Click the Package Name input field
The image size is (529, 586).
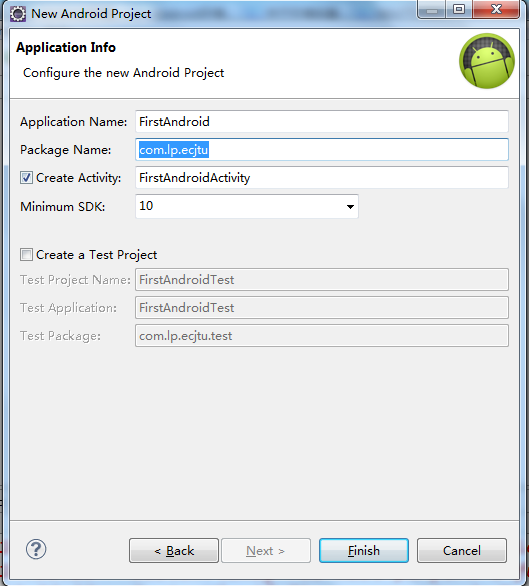(322, 149)
